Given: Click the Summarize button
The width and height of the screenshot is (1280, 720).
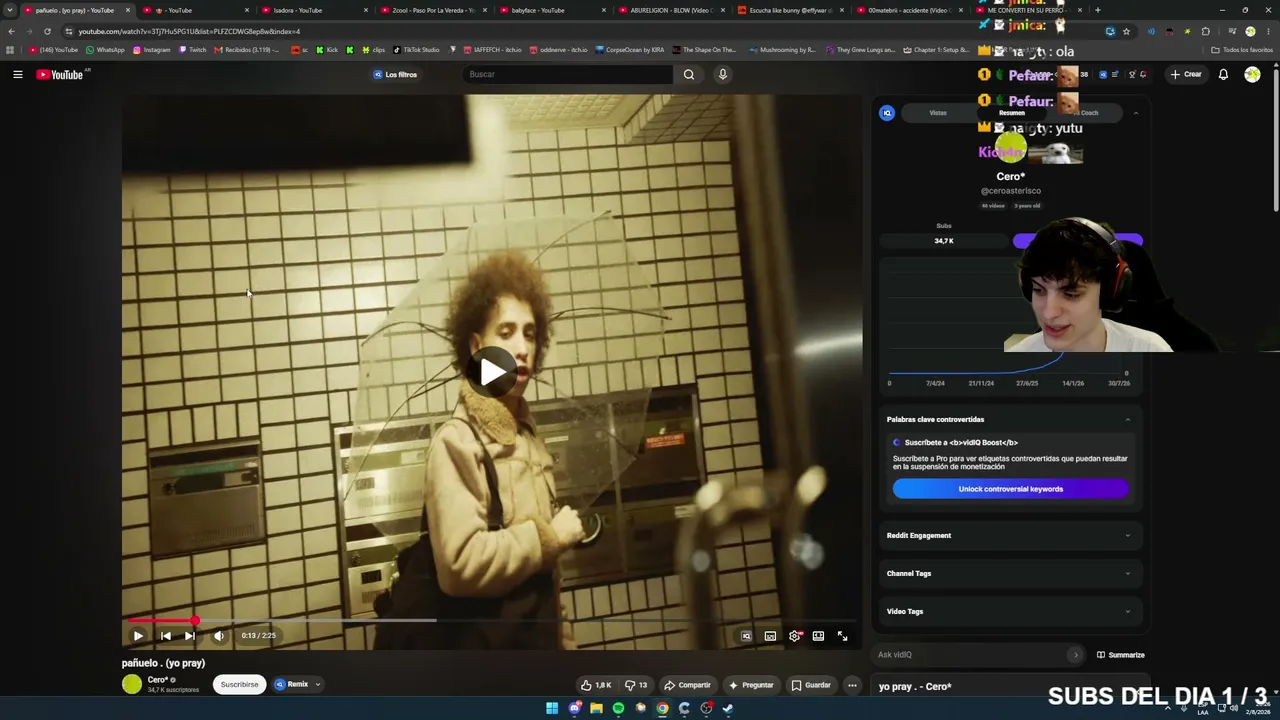Looking at the screenshot, I should coord(1121,655).
